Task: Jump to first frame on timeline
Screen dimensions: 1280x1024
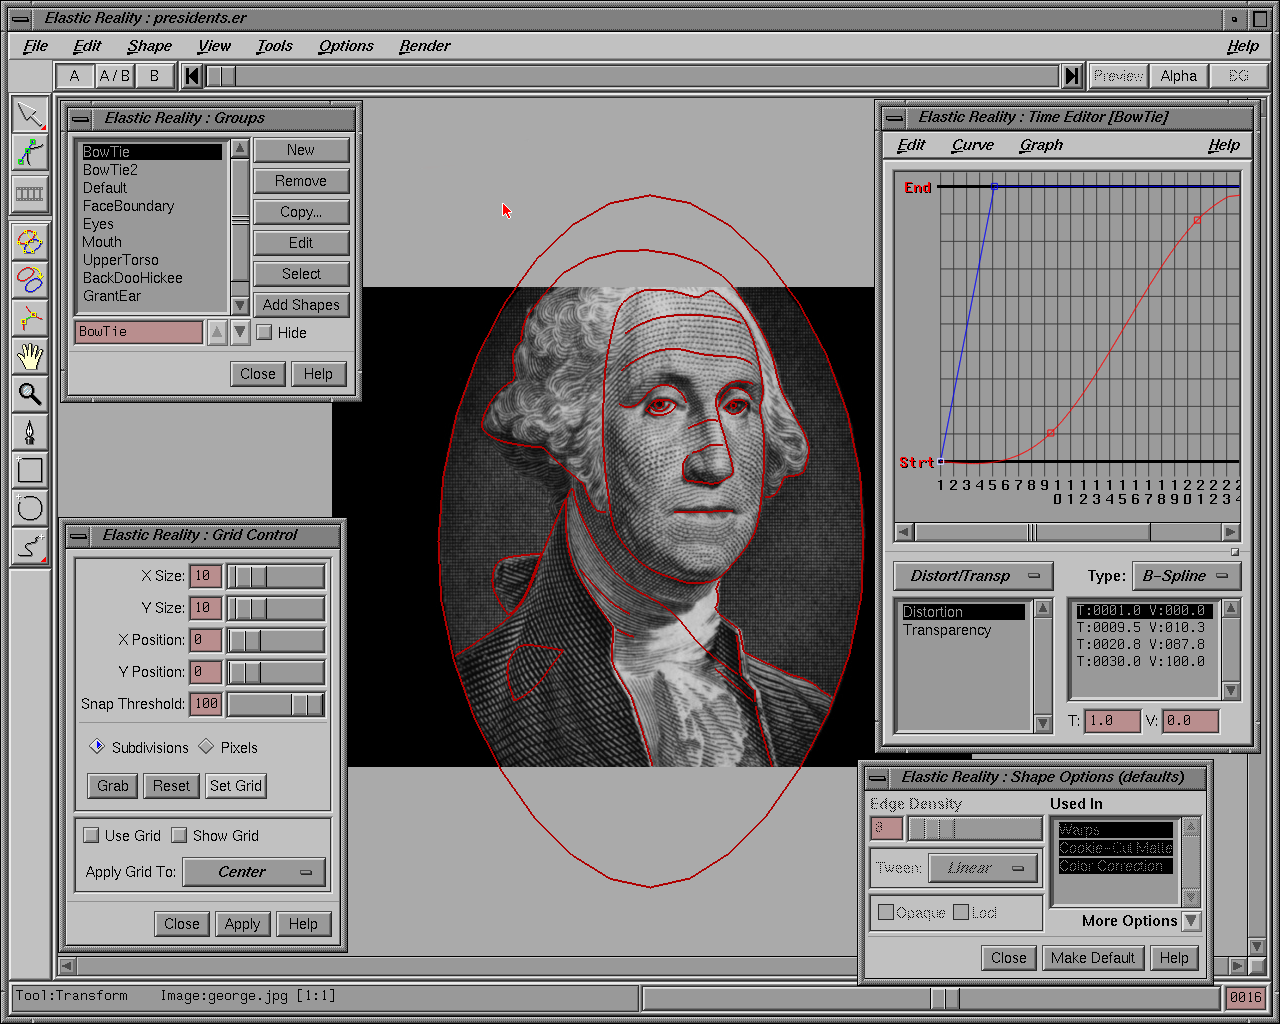Action: [193, 76]
